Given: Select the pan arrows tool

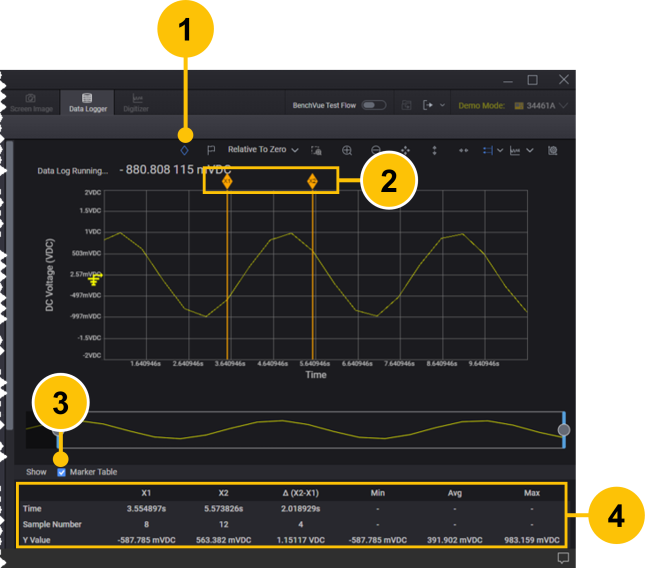Looking at the screenshot, I should click(x=405, y=150).
